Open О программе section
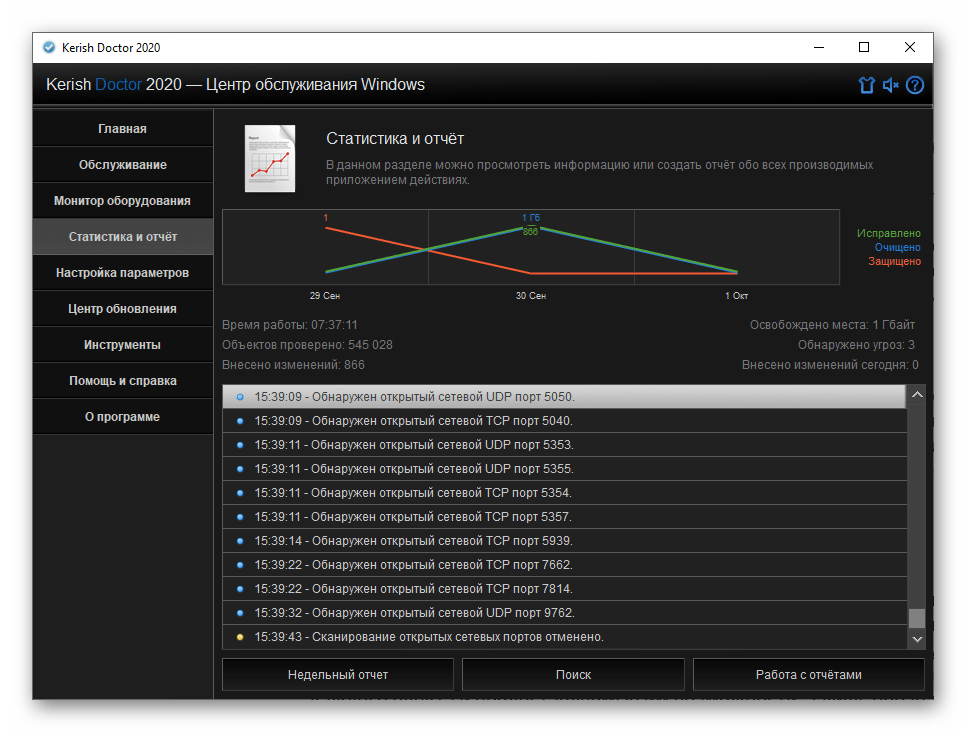The width and height of the screenshot is (966, 732). point(123,417)
